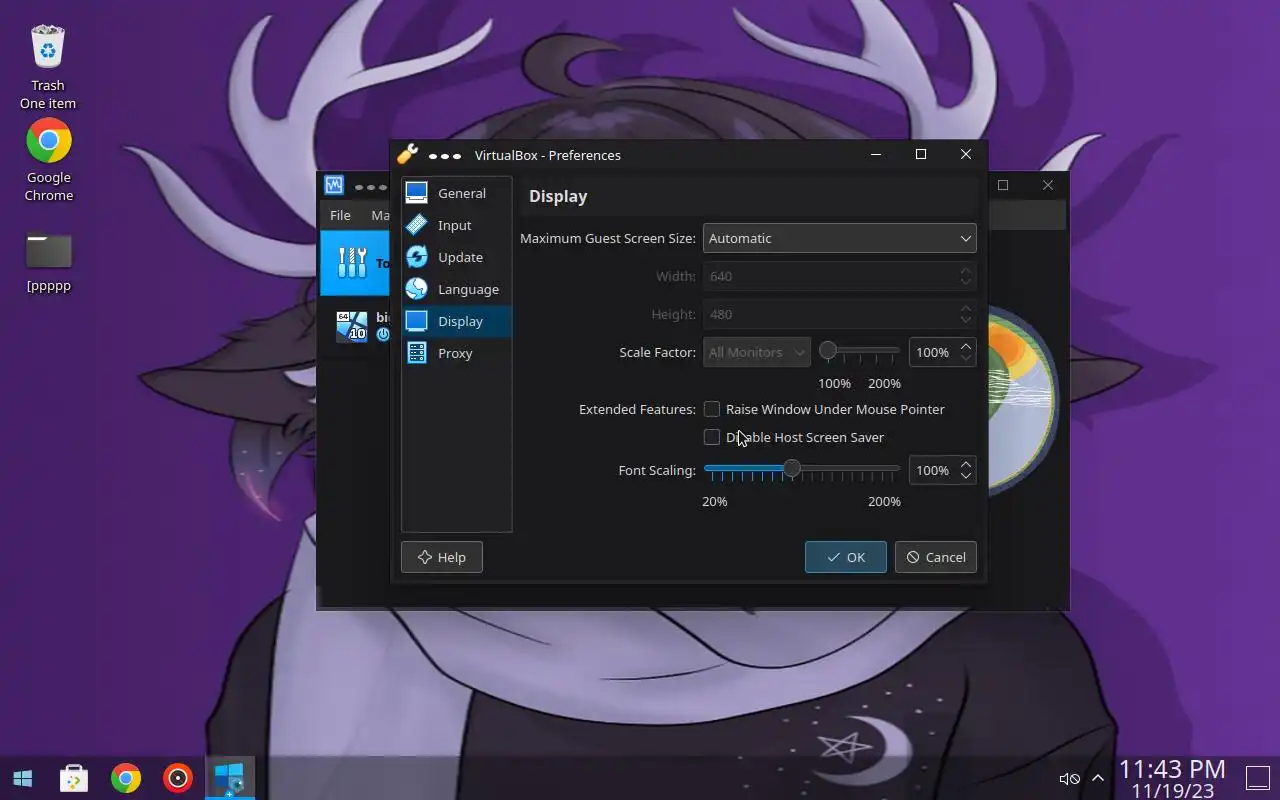Click the taskbar clock showing 11:43 PM

1172,778
